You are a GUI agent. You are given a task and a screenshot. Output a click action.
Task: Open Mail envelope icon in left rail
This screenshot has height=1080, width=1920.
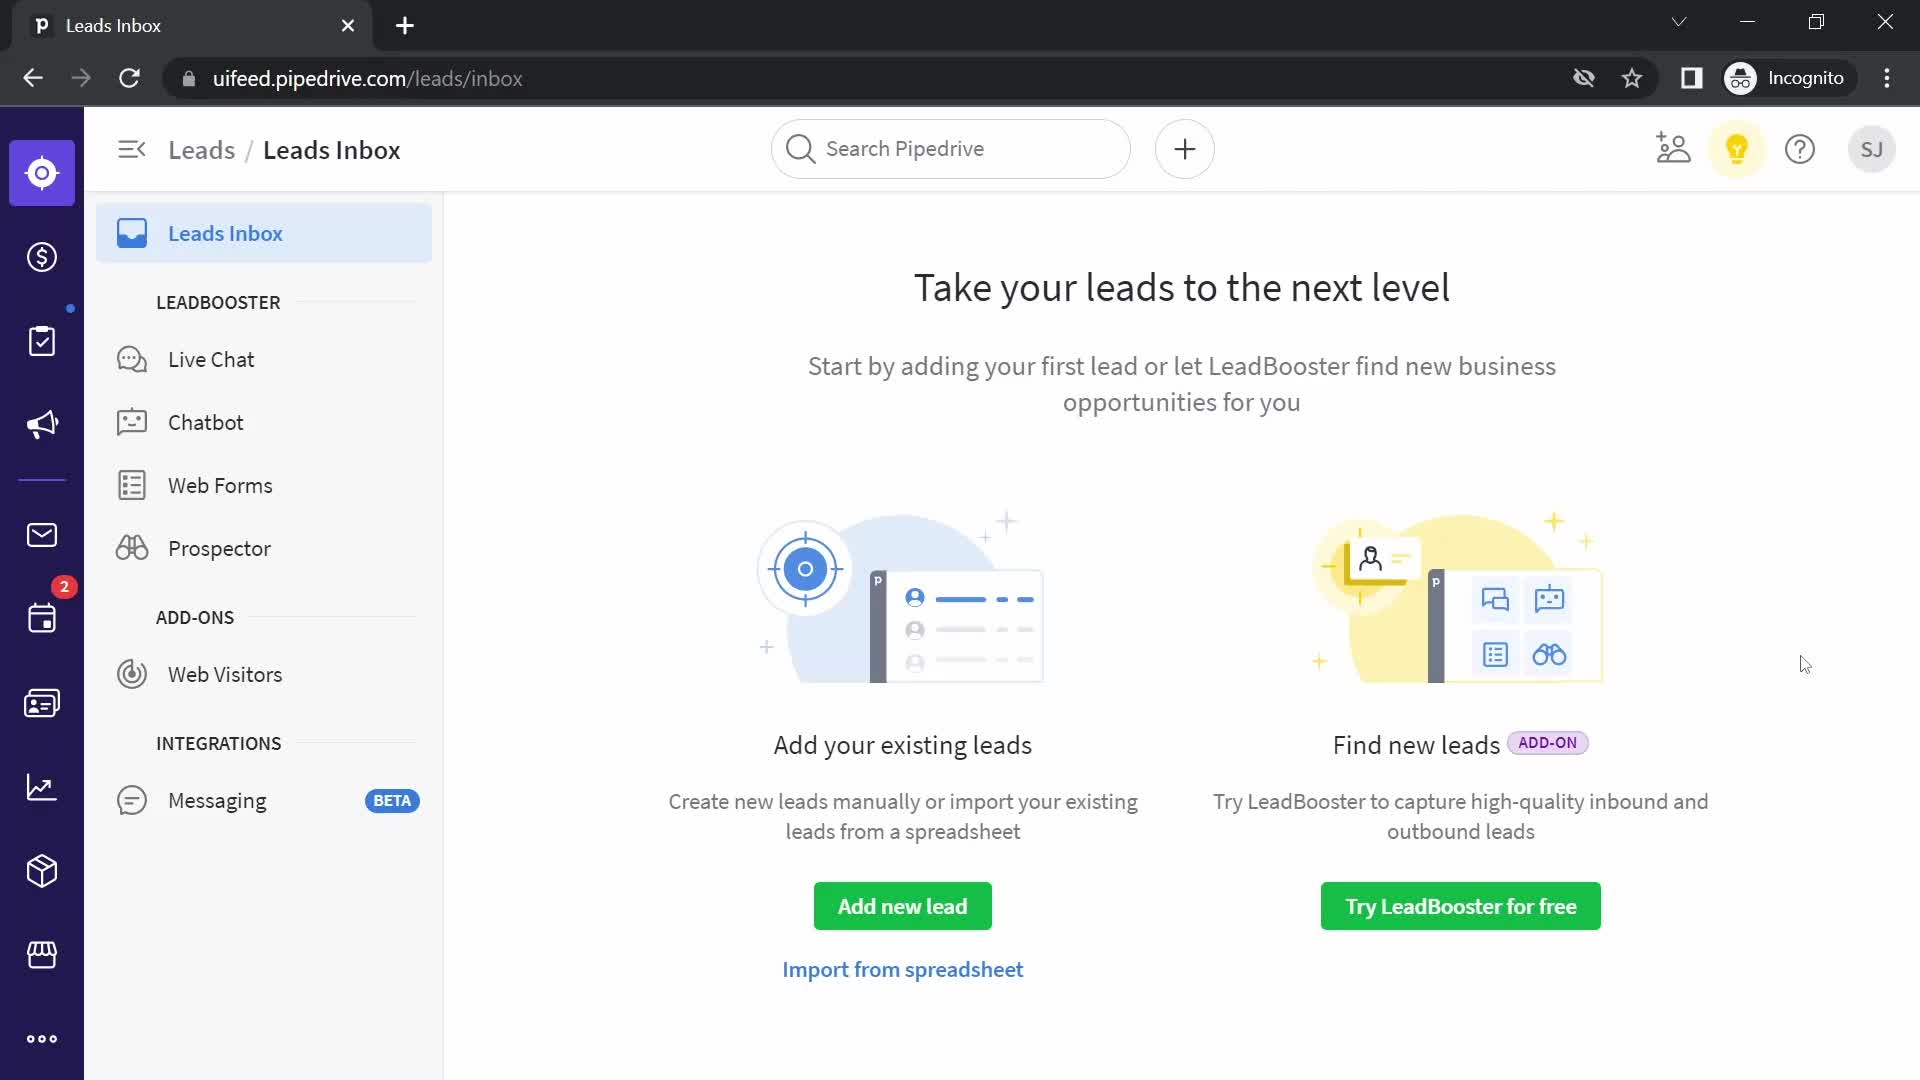click(42, 535)
